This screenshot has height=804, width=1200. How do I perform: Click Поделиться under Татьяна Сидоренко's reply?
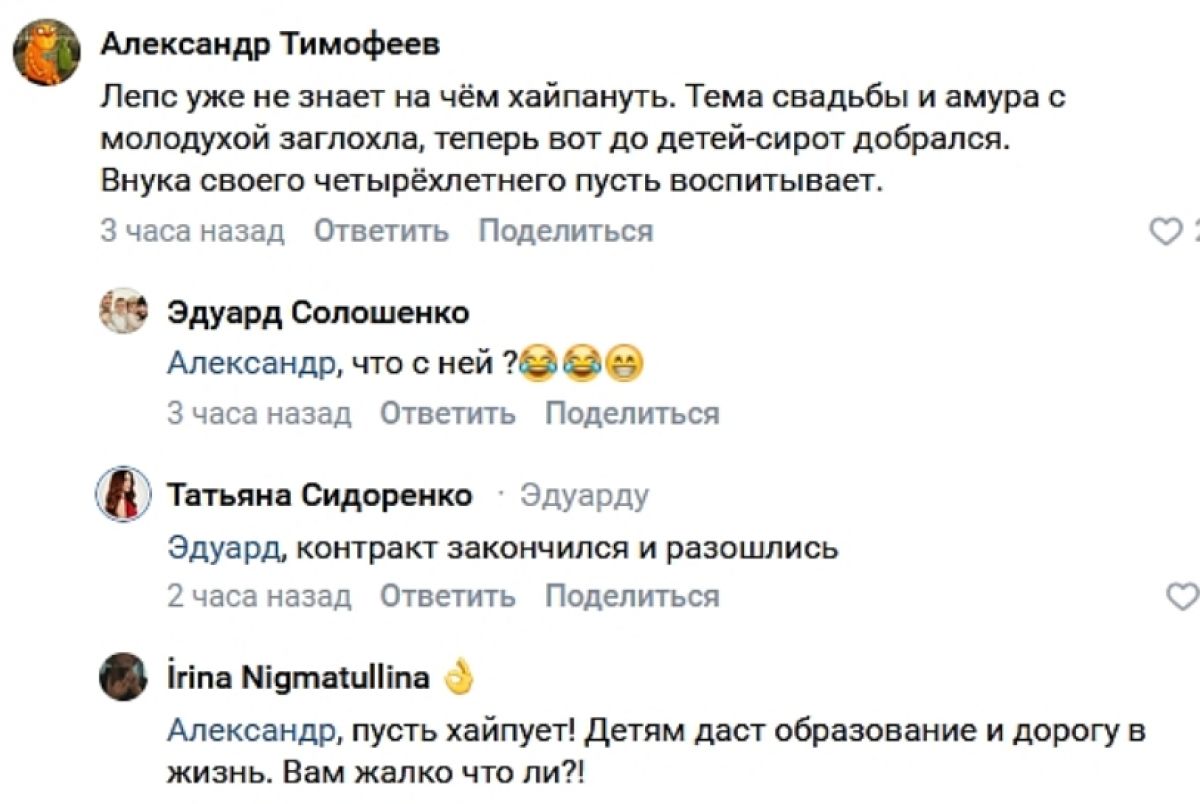(x=632, y=597)
